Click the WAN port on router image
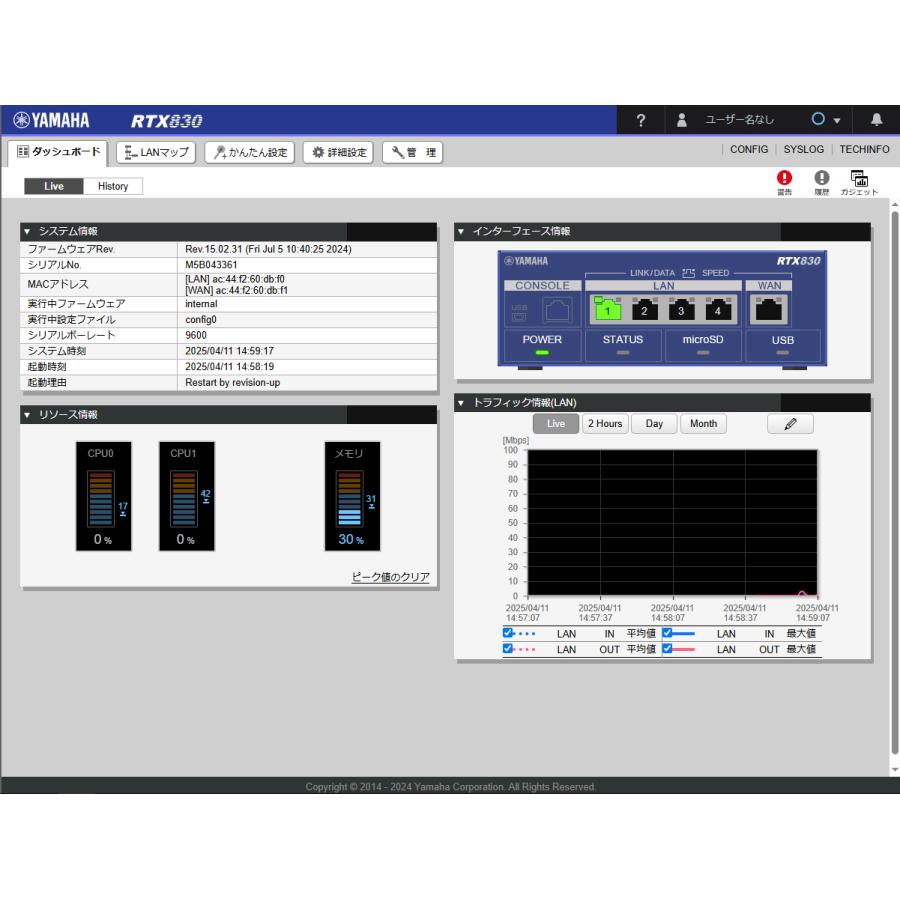Screen dimensions: 900x900 point(769,311)
